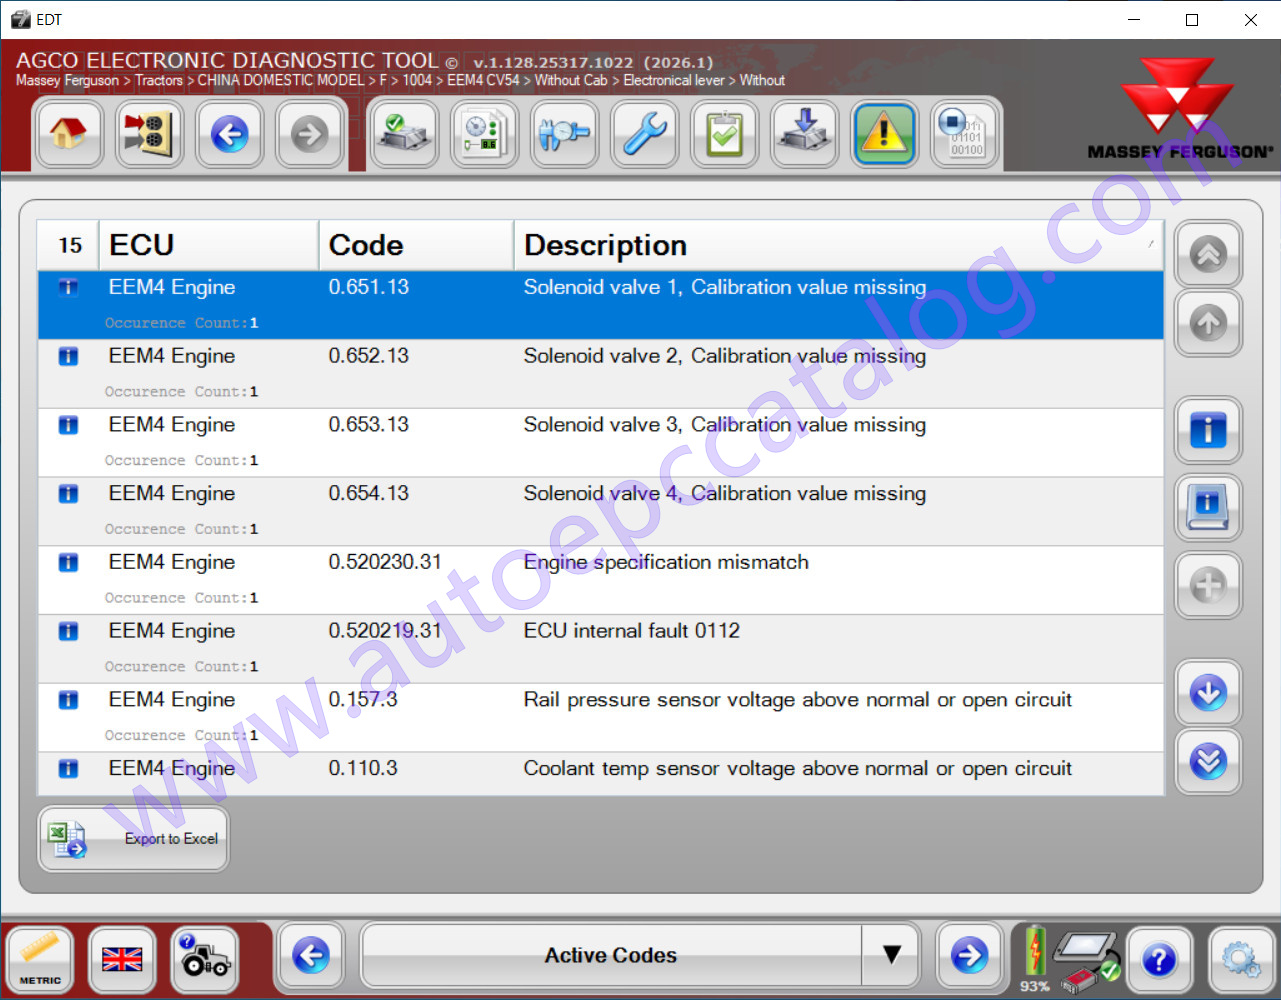Screen dimensions: 1281x1000
Task: Open the green clipboard checklist icon
Action: click(x=725, y=134)
